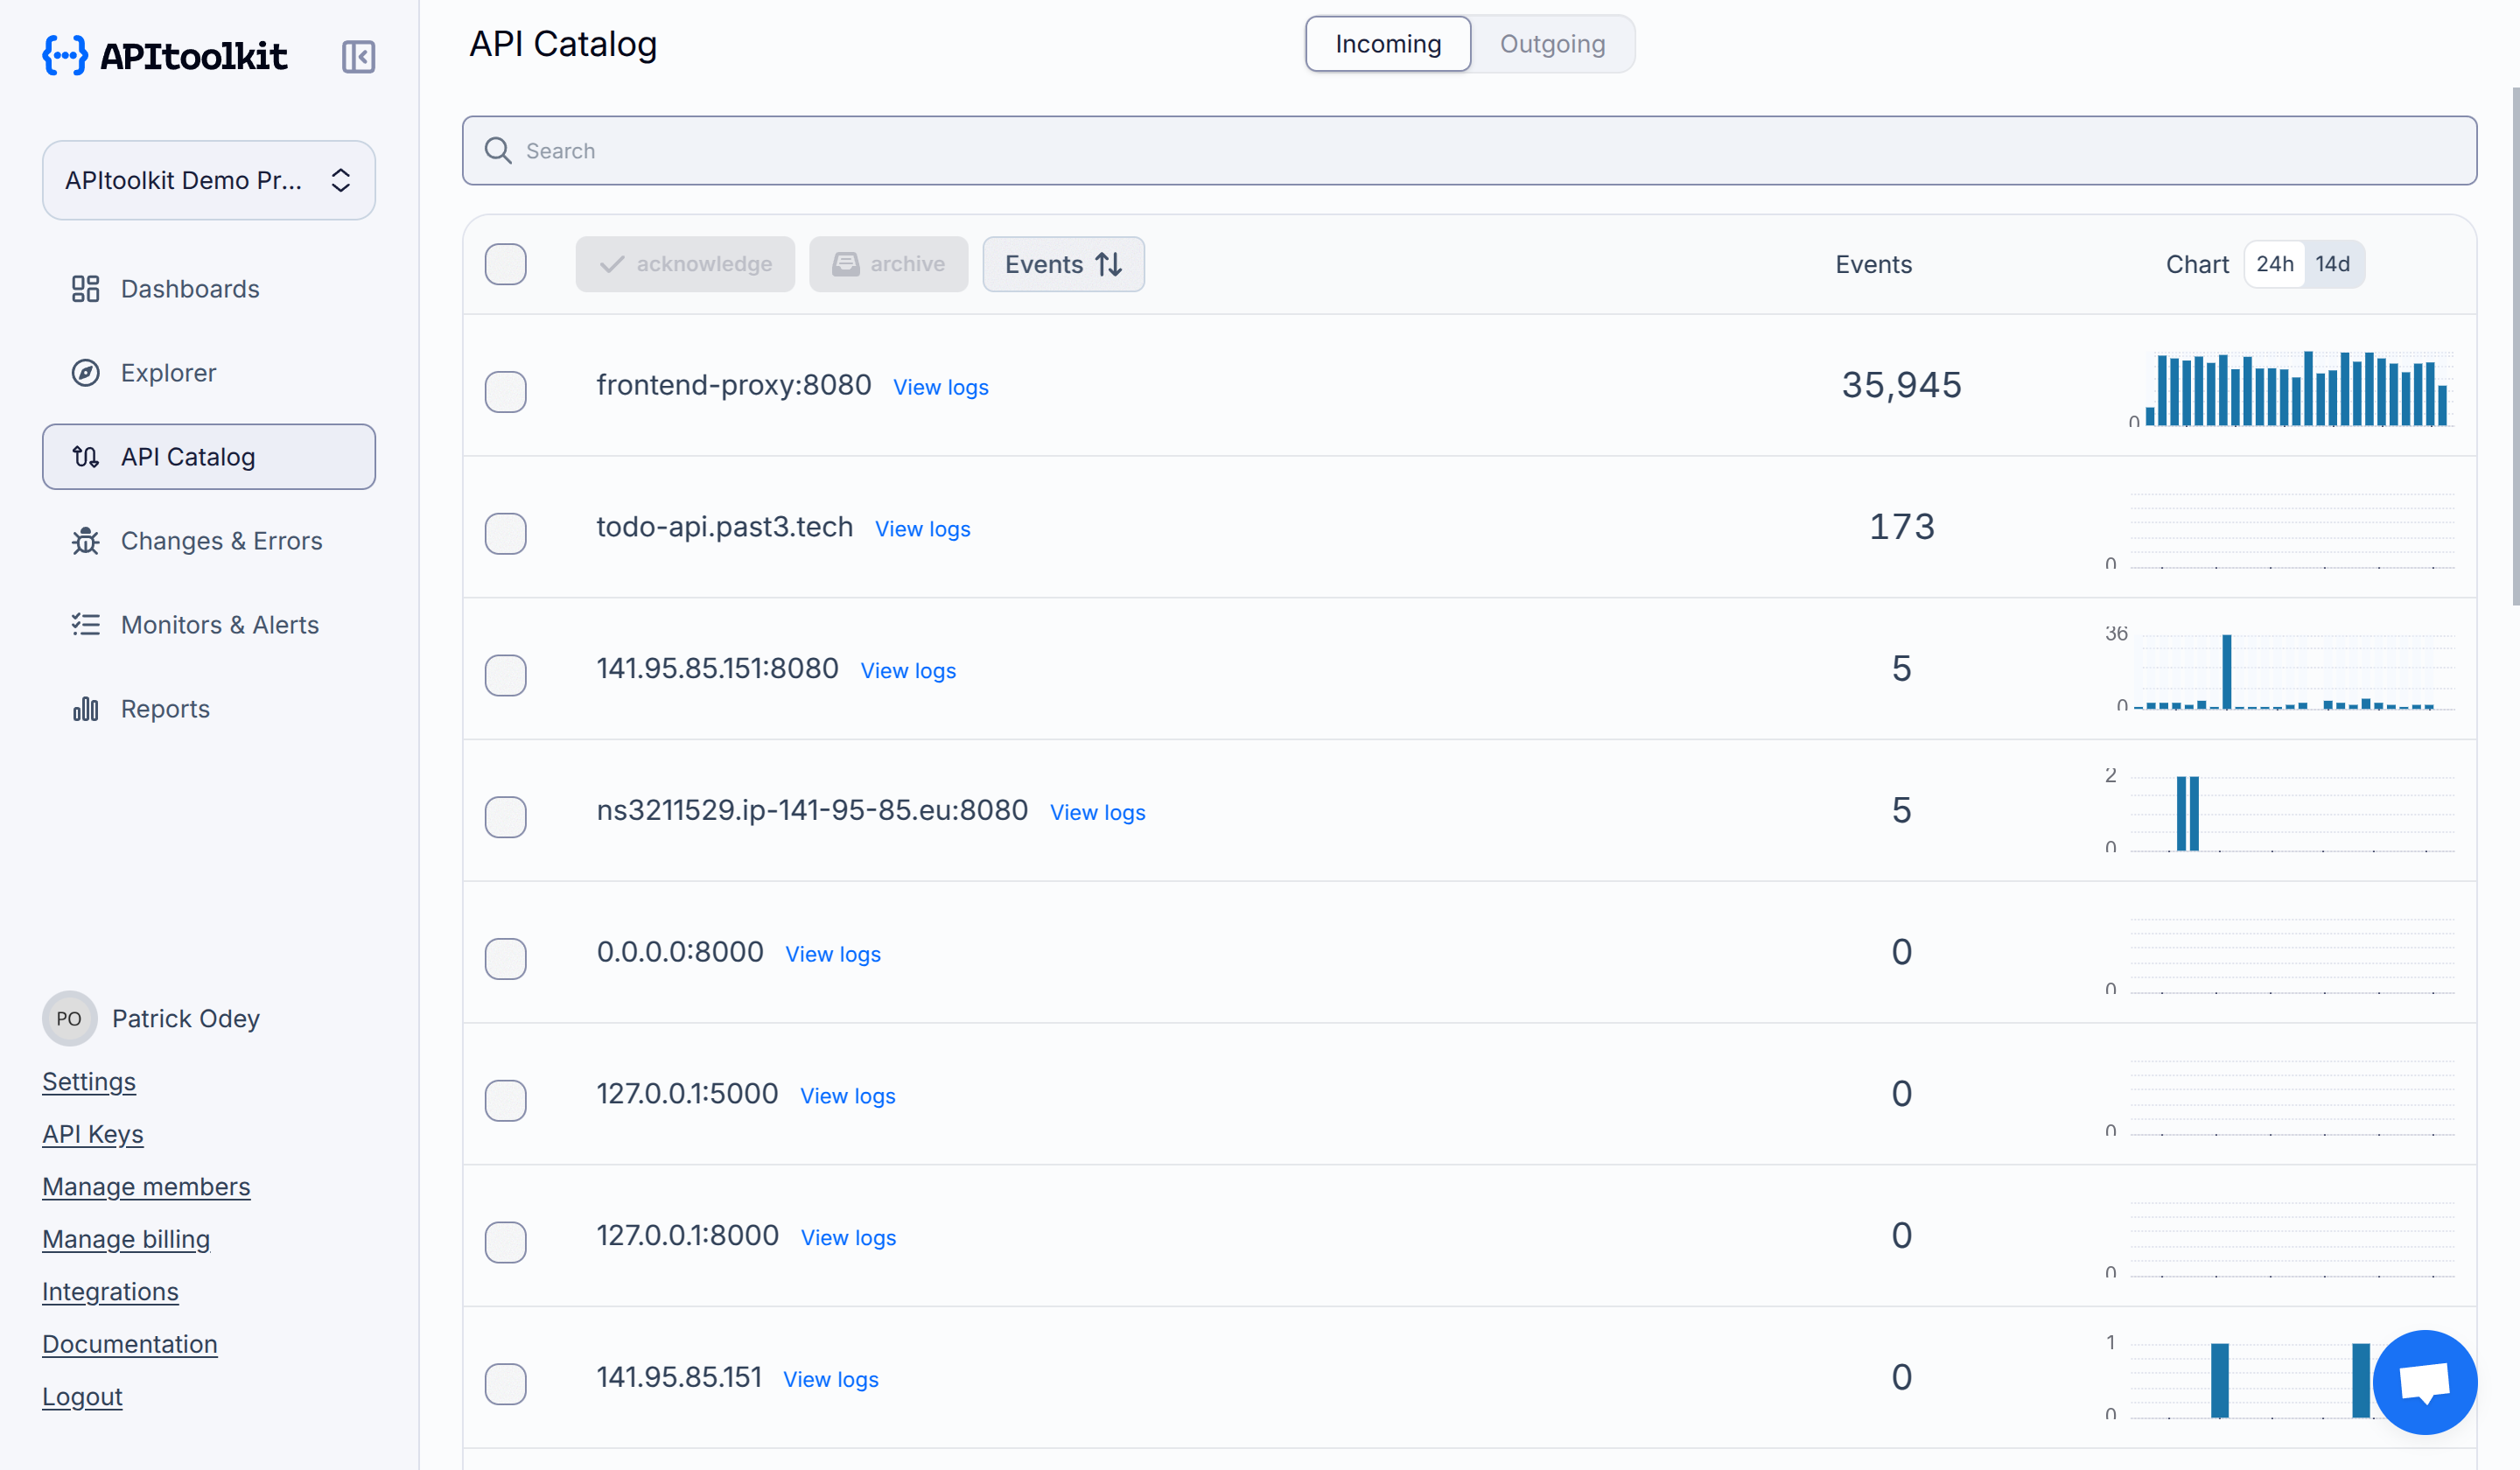
Task: Check the frontend-proxy:8080 row checkbox
Action: click(x=505, y=391)
